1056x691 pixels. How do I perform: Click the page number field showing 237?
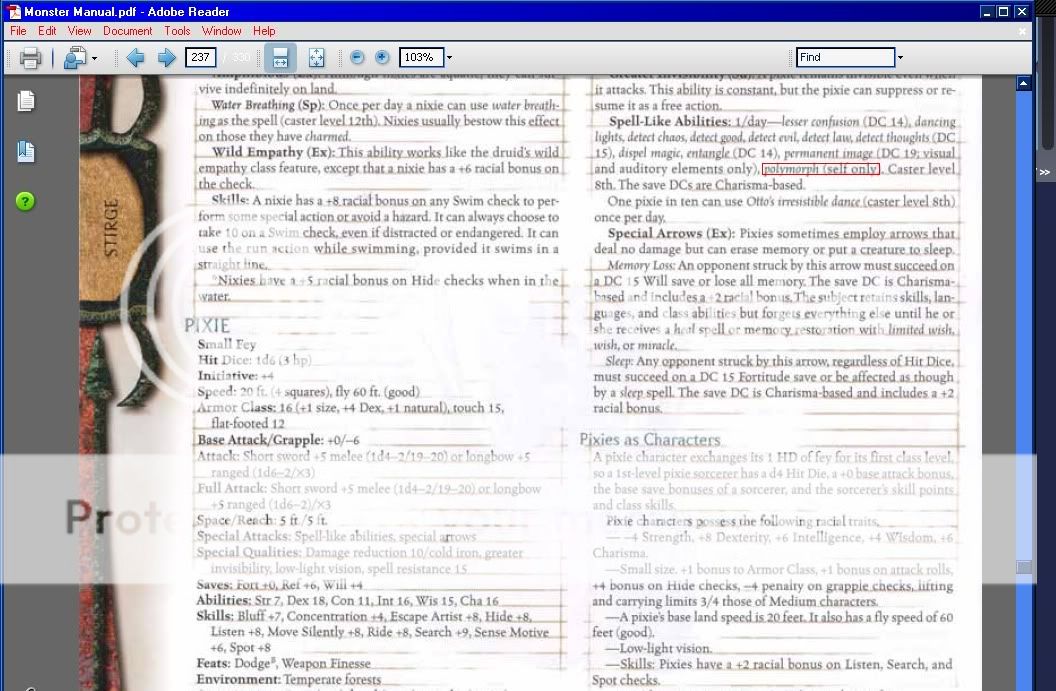tap(201, 58)
